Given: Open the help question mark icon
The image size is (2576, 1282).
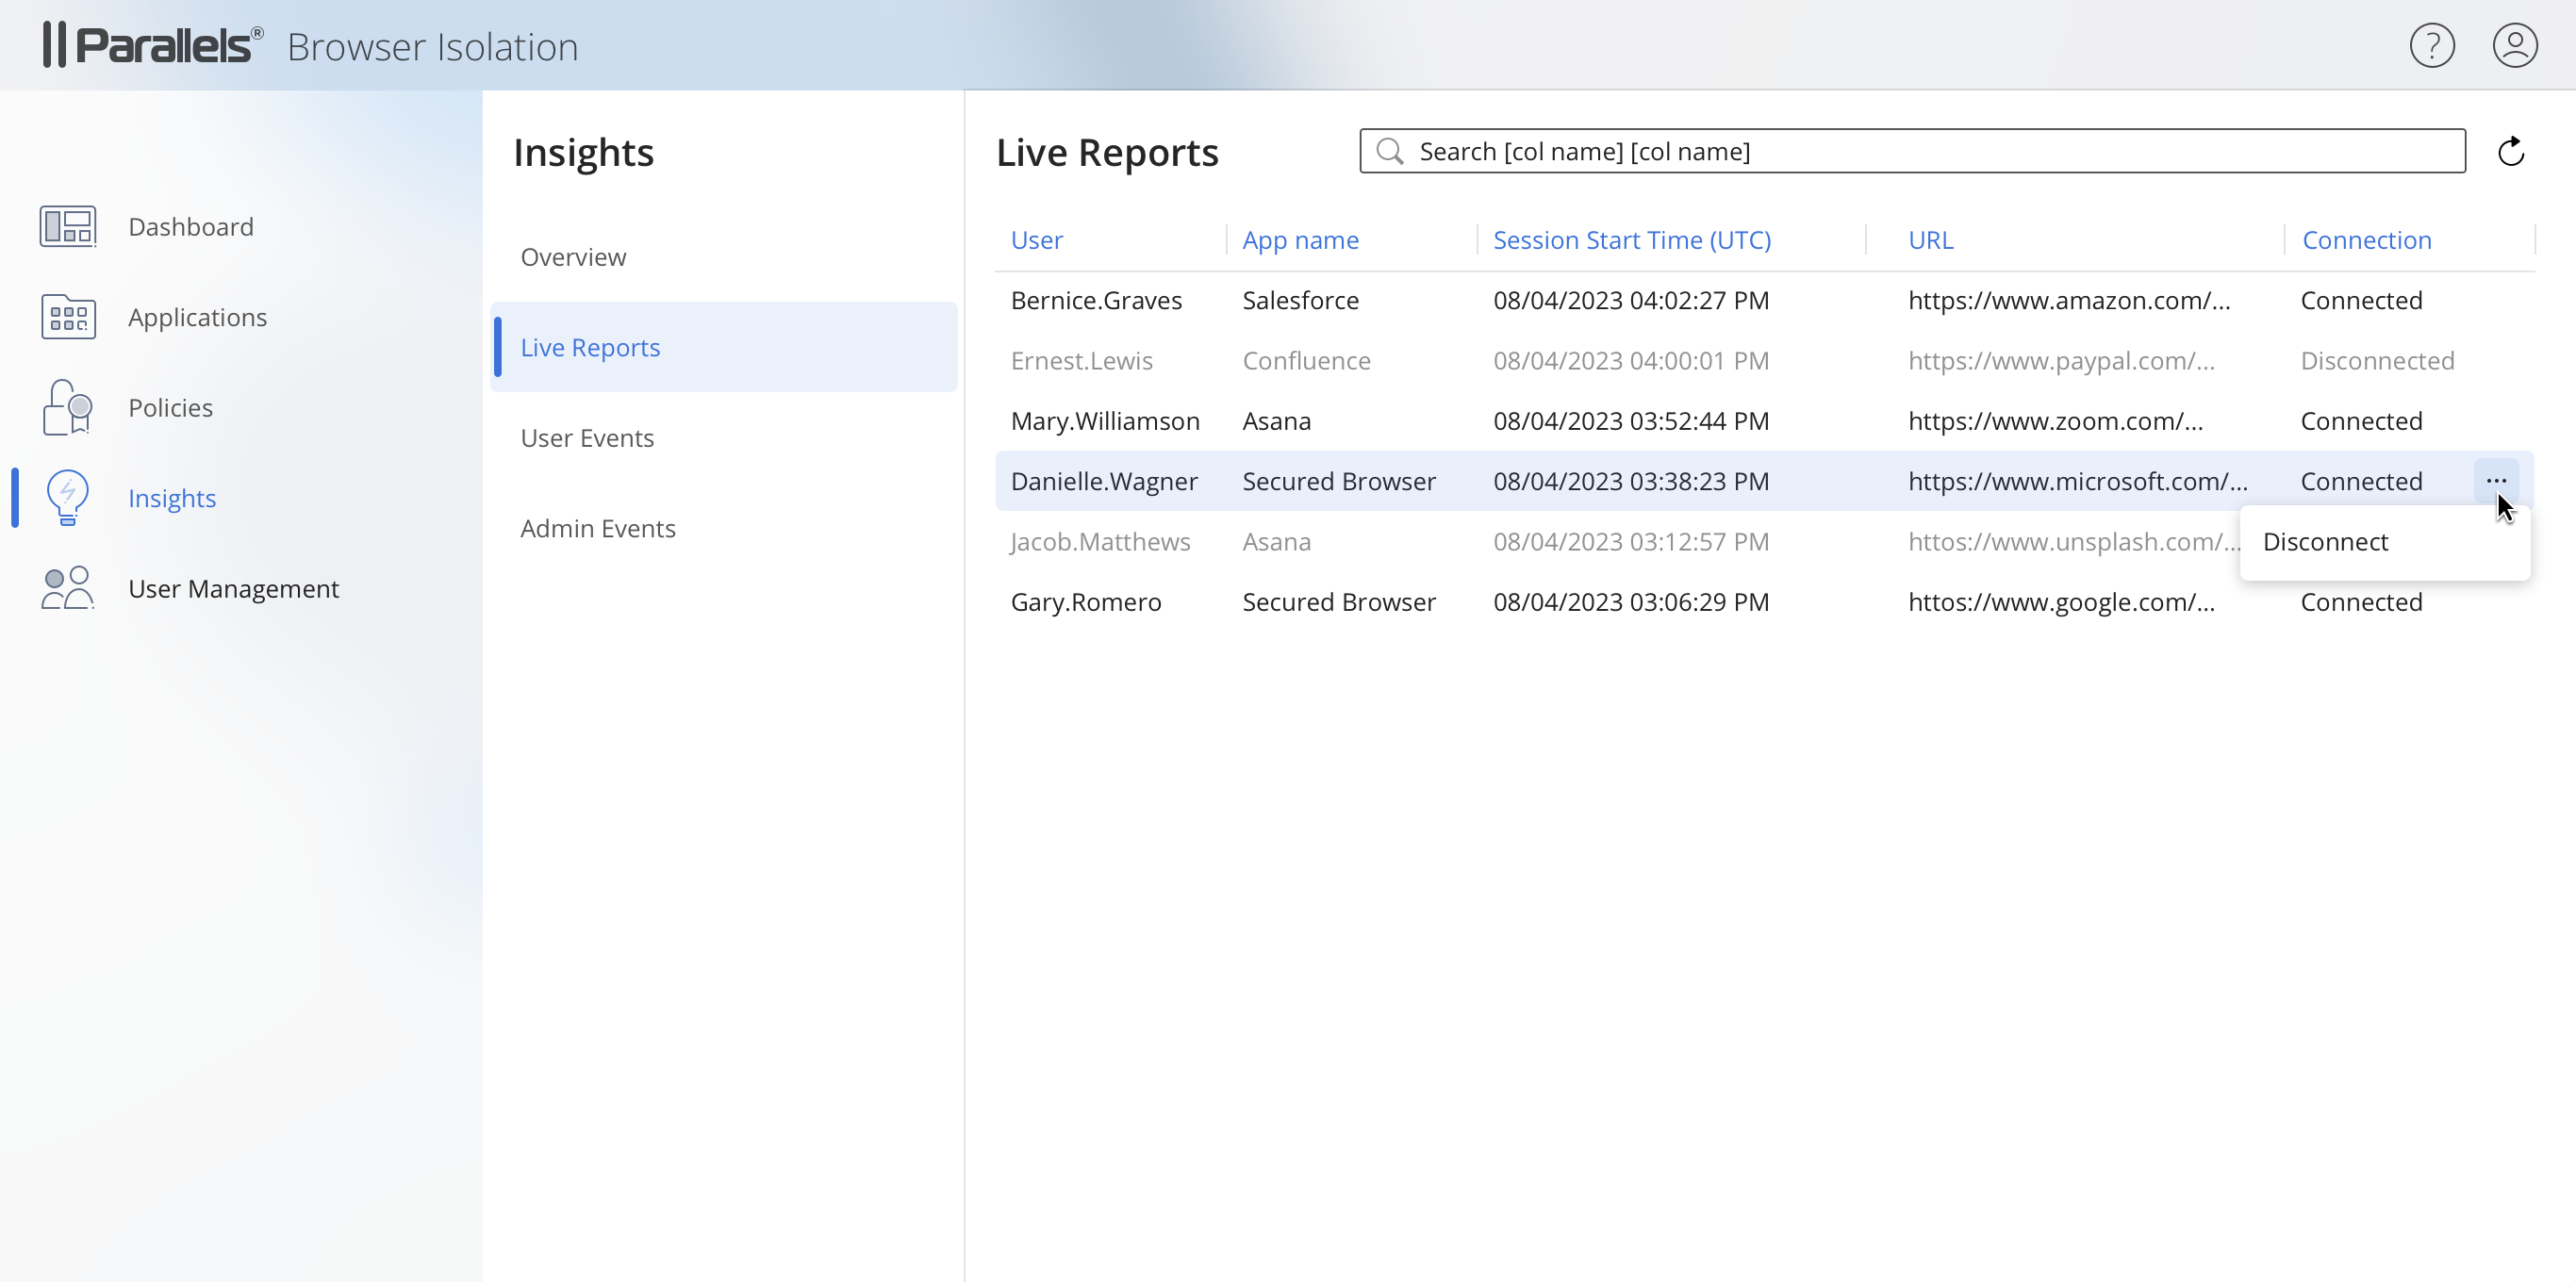Looking at the screenshot, I should point(2431,46).
